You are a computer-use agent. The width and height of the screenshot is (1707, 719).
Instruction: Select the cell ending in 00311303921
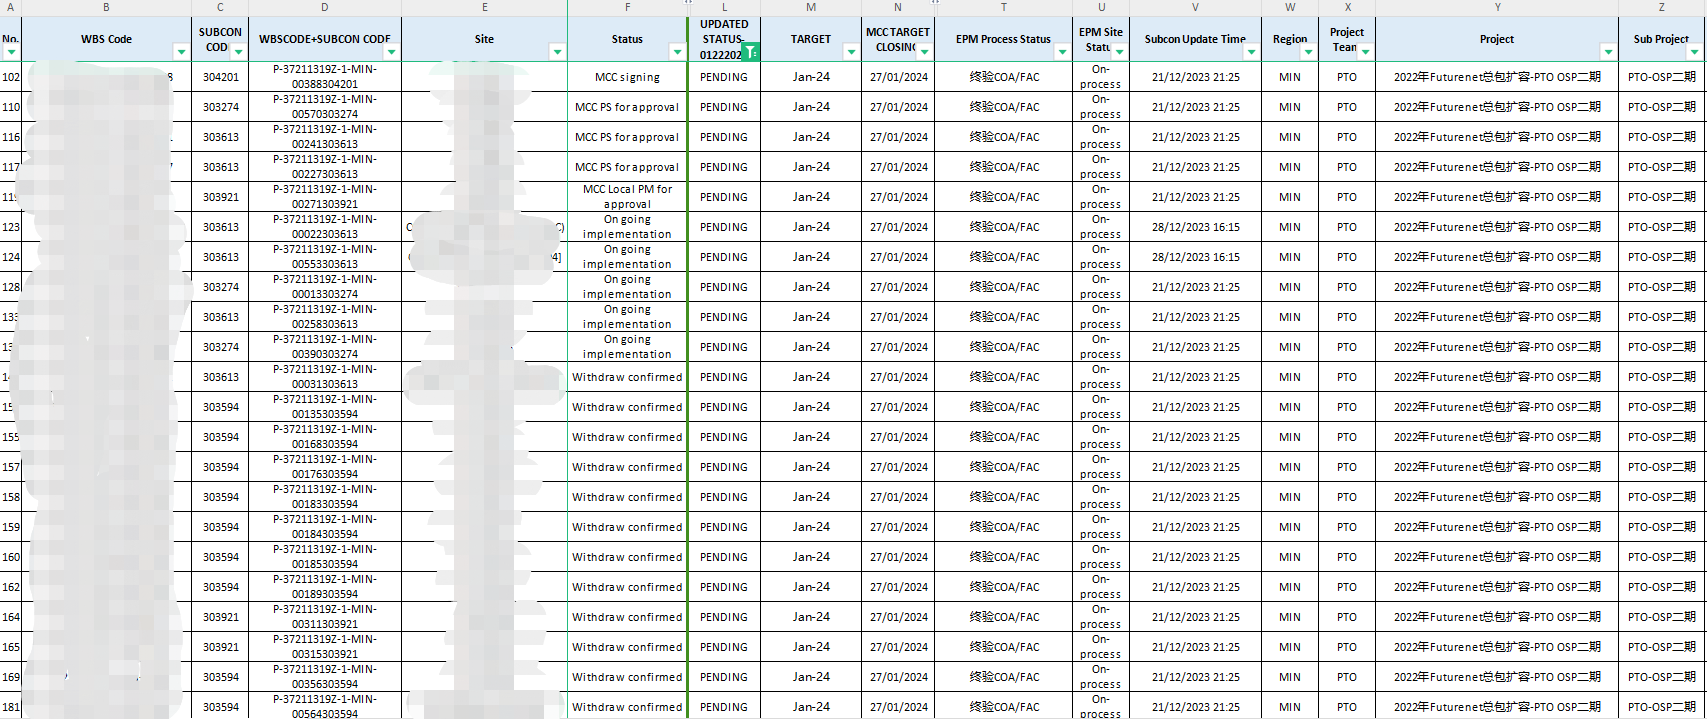pos(325,617)
